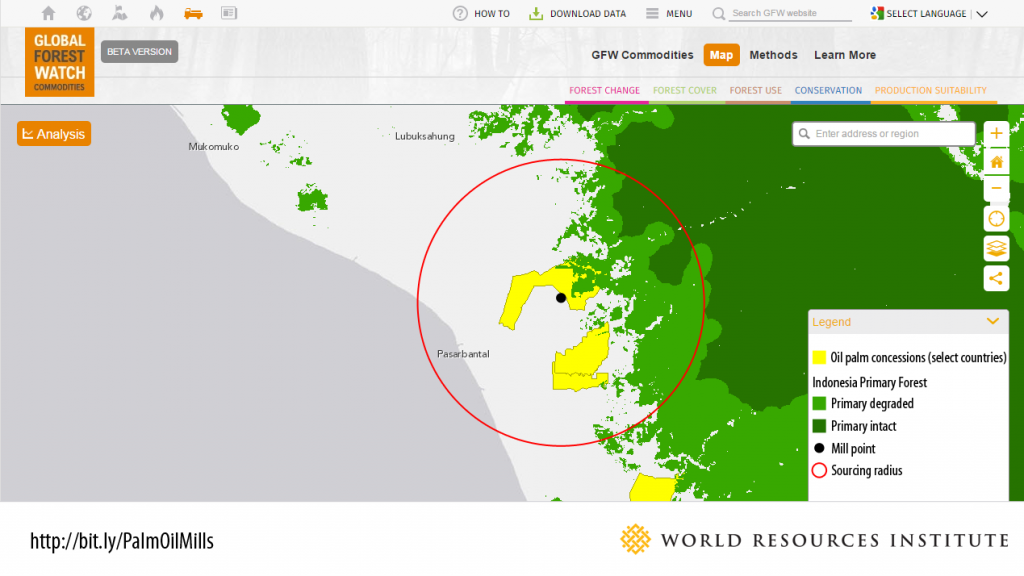Expand the Select Language dropdown arrow

click(982, 14)
